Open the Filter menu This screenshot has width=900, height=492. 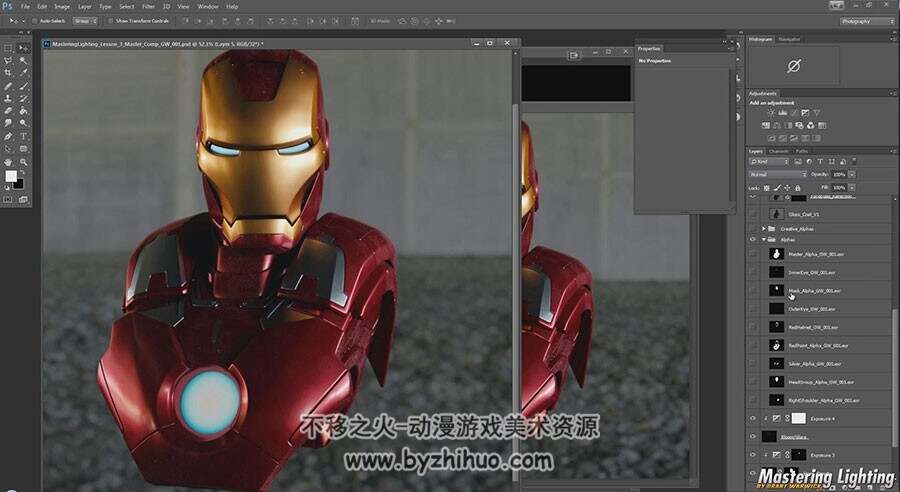tap(148, 6)
